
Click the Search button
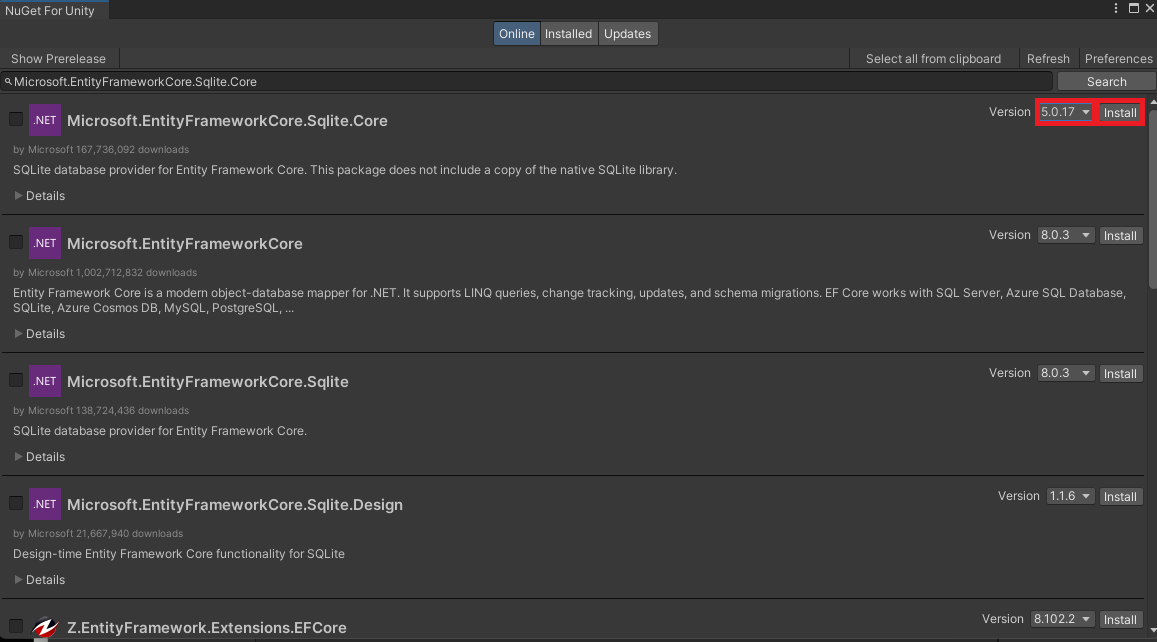[x=1106, y=82]
